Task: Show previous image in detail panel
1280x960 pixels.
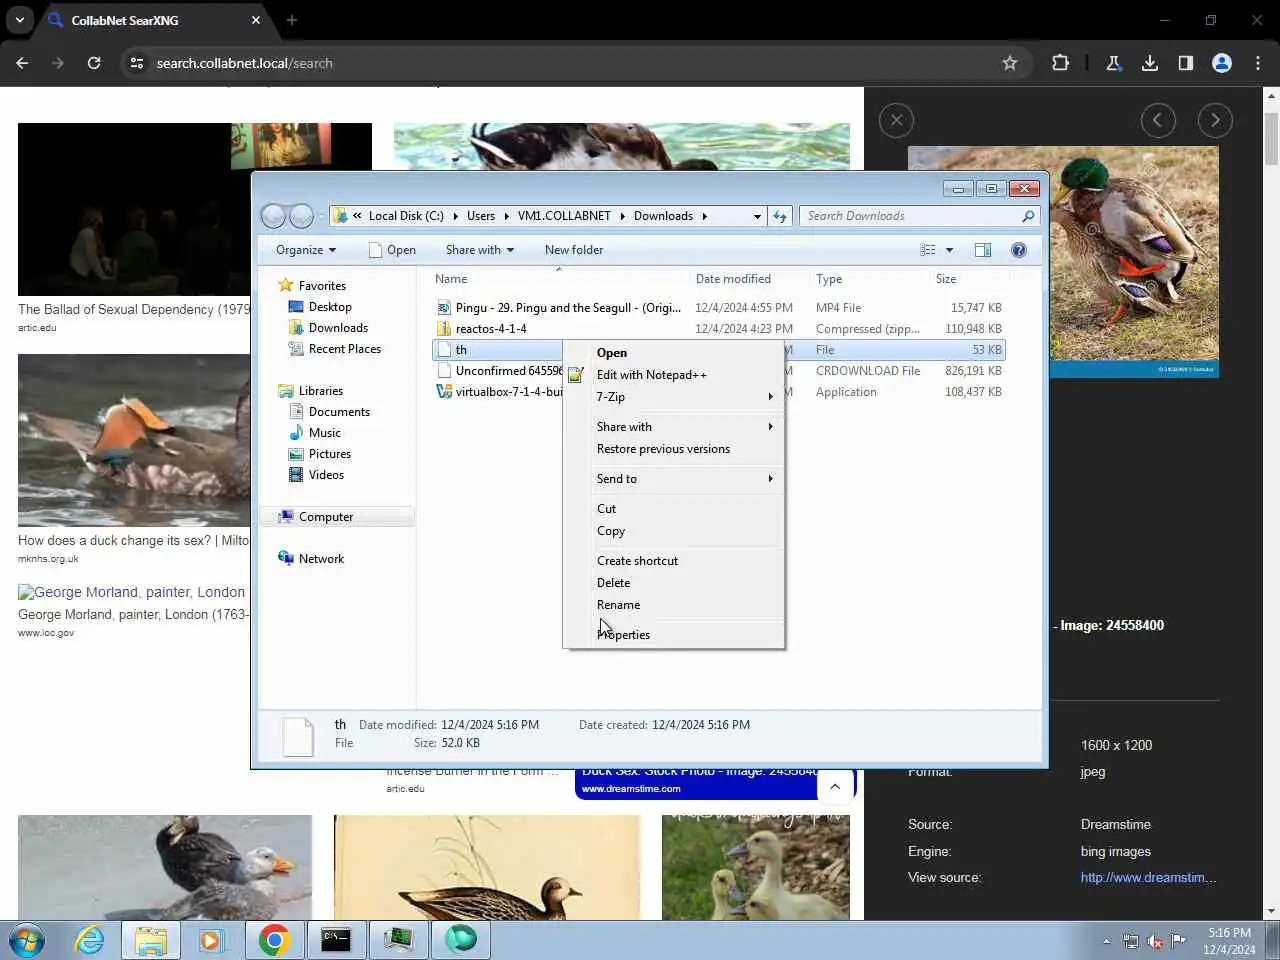Action: (1158, 121)
